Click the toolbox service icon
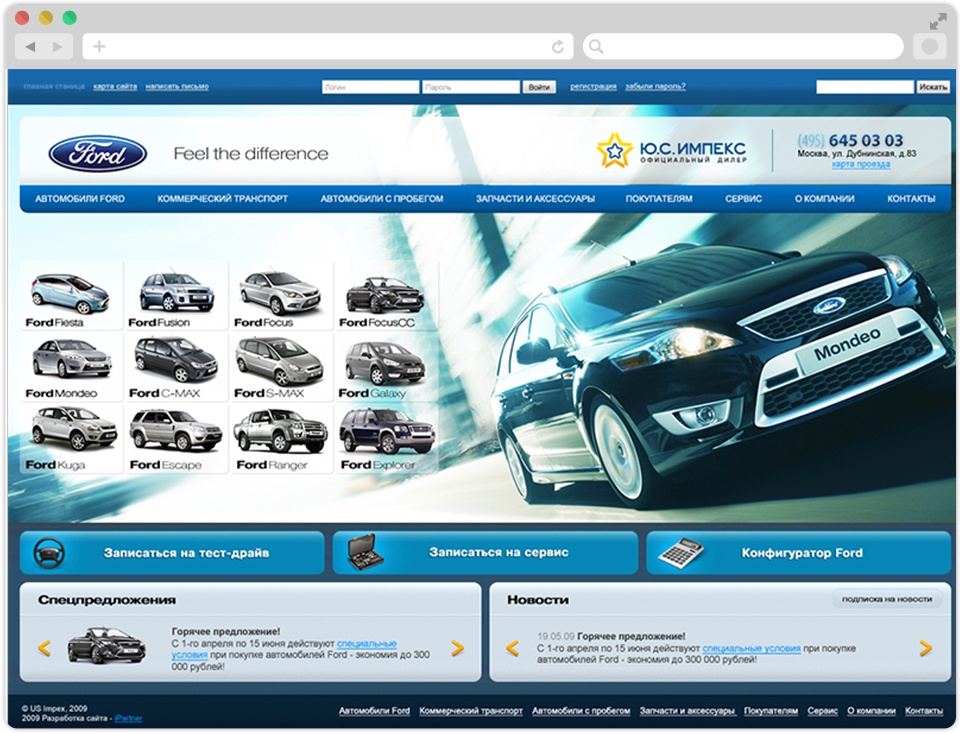The width and height of the screenshot is (960, 733). pyautogui.click(x=364, y=552)
